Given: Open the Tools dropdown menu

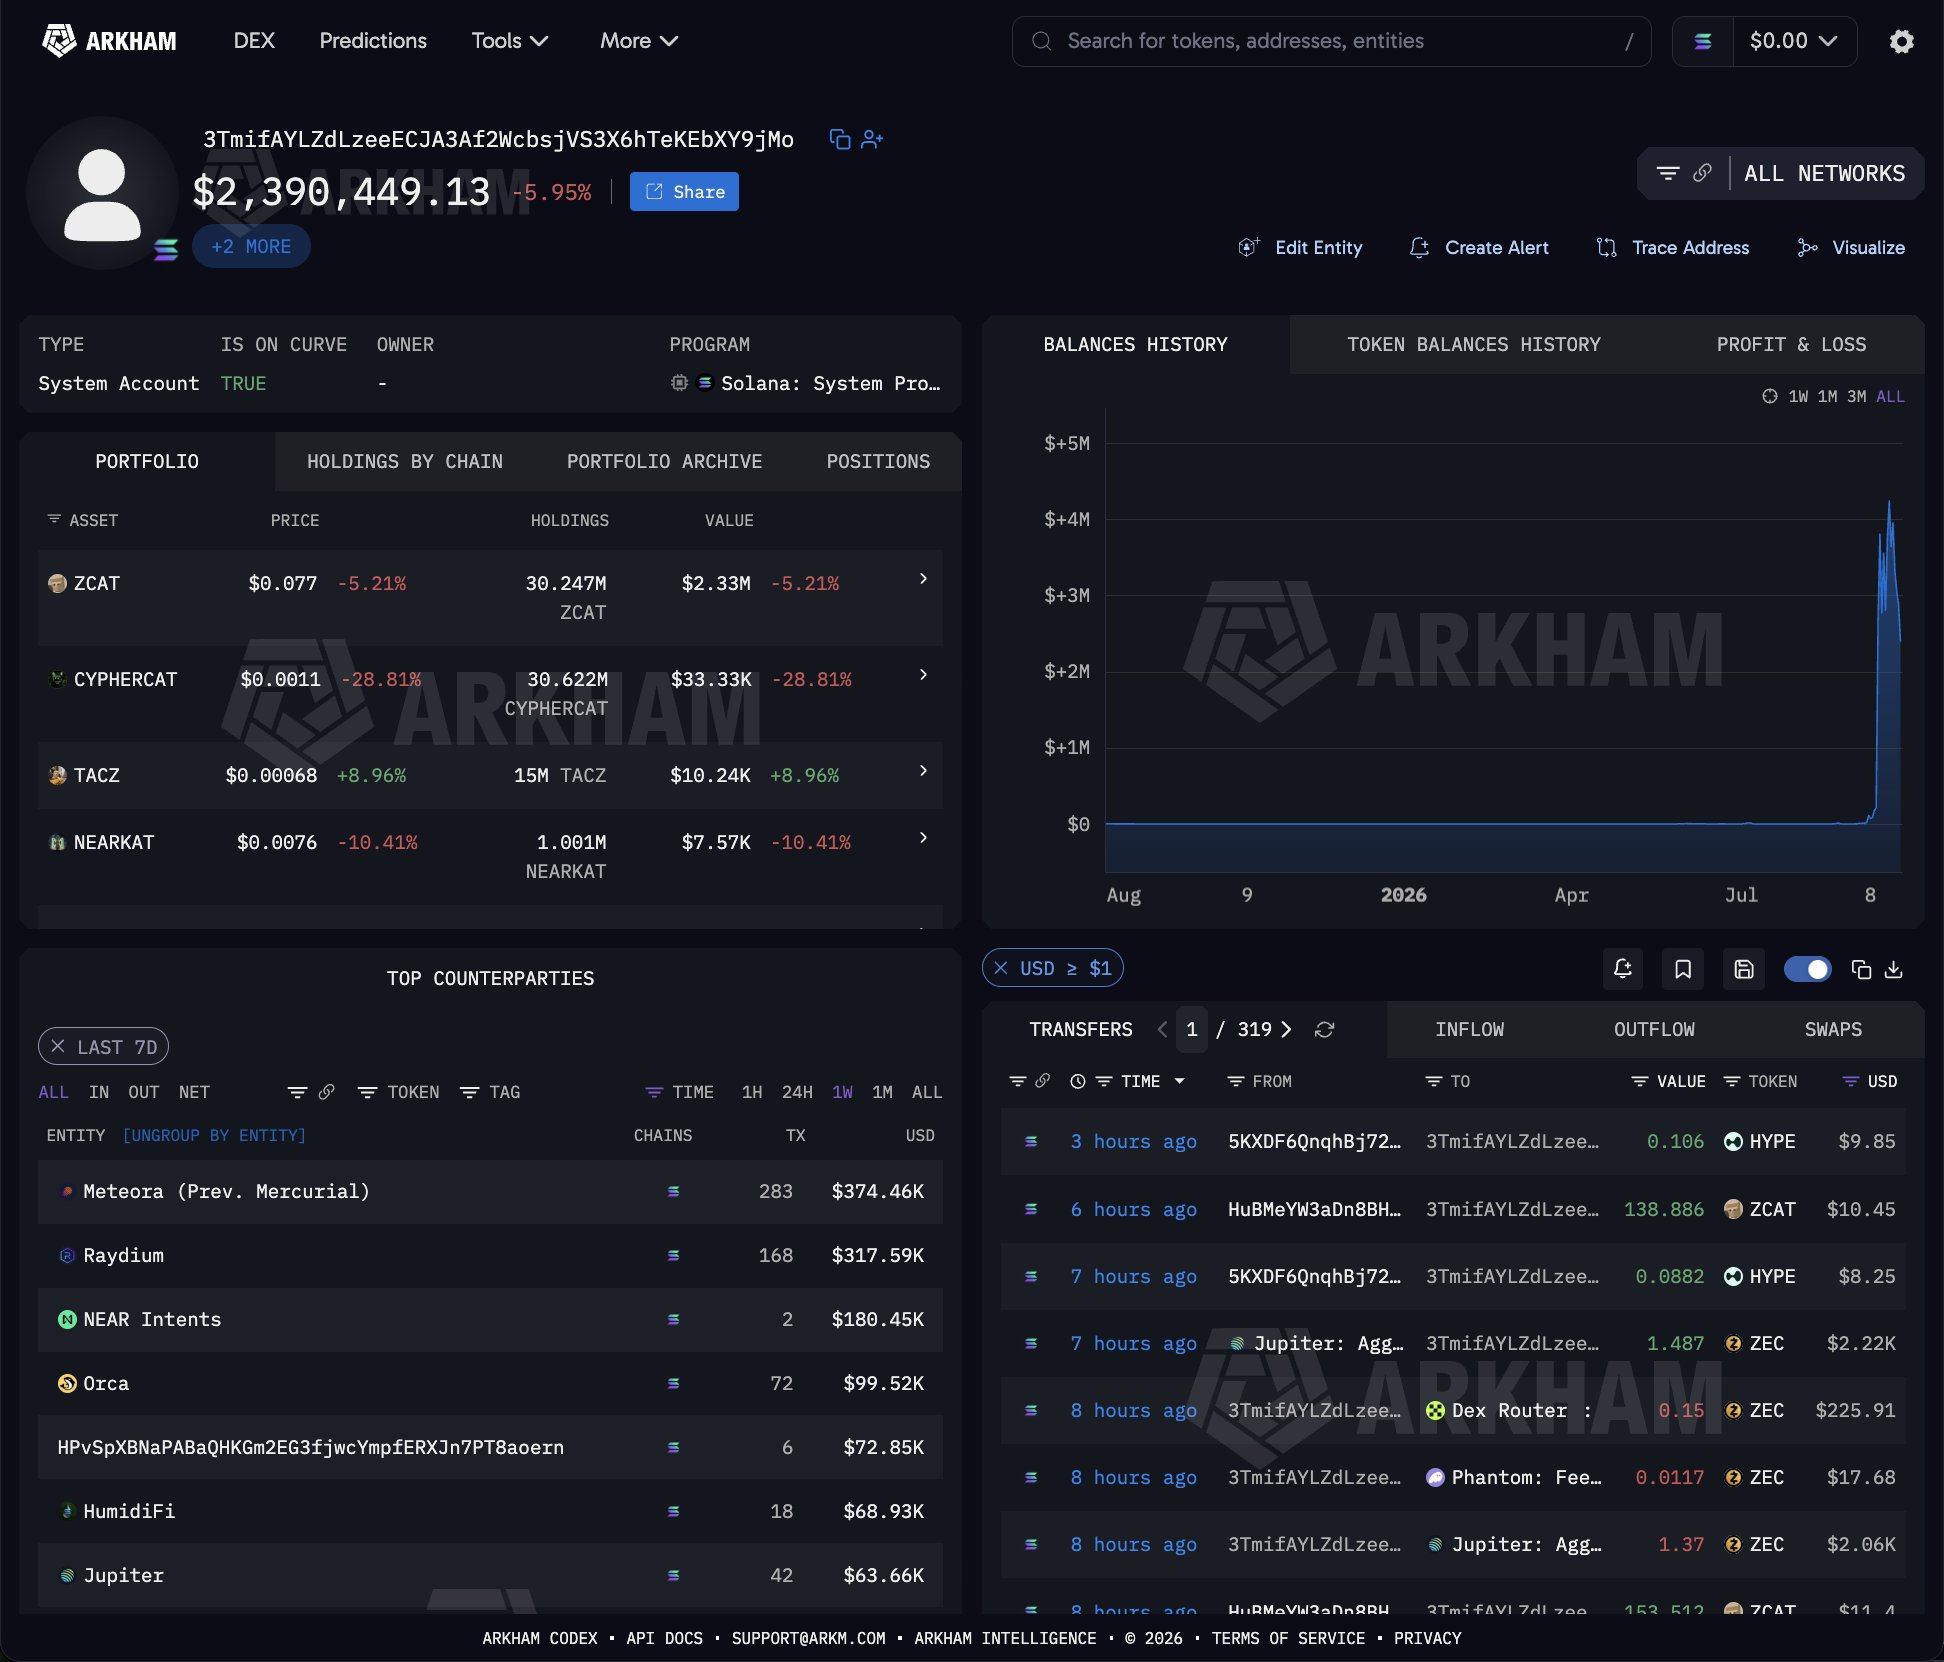Looking at the screenshot, I should tap(510, 41).
